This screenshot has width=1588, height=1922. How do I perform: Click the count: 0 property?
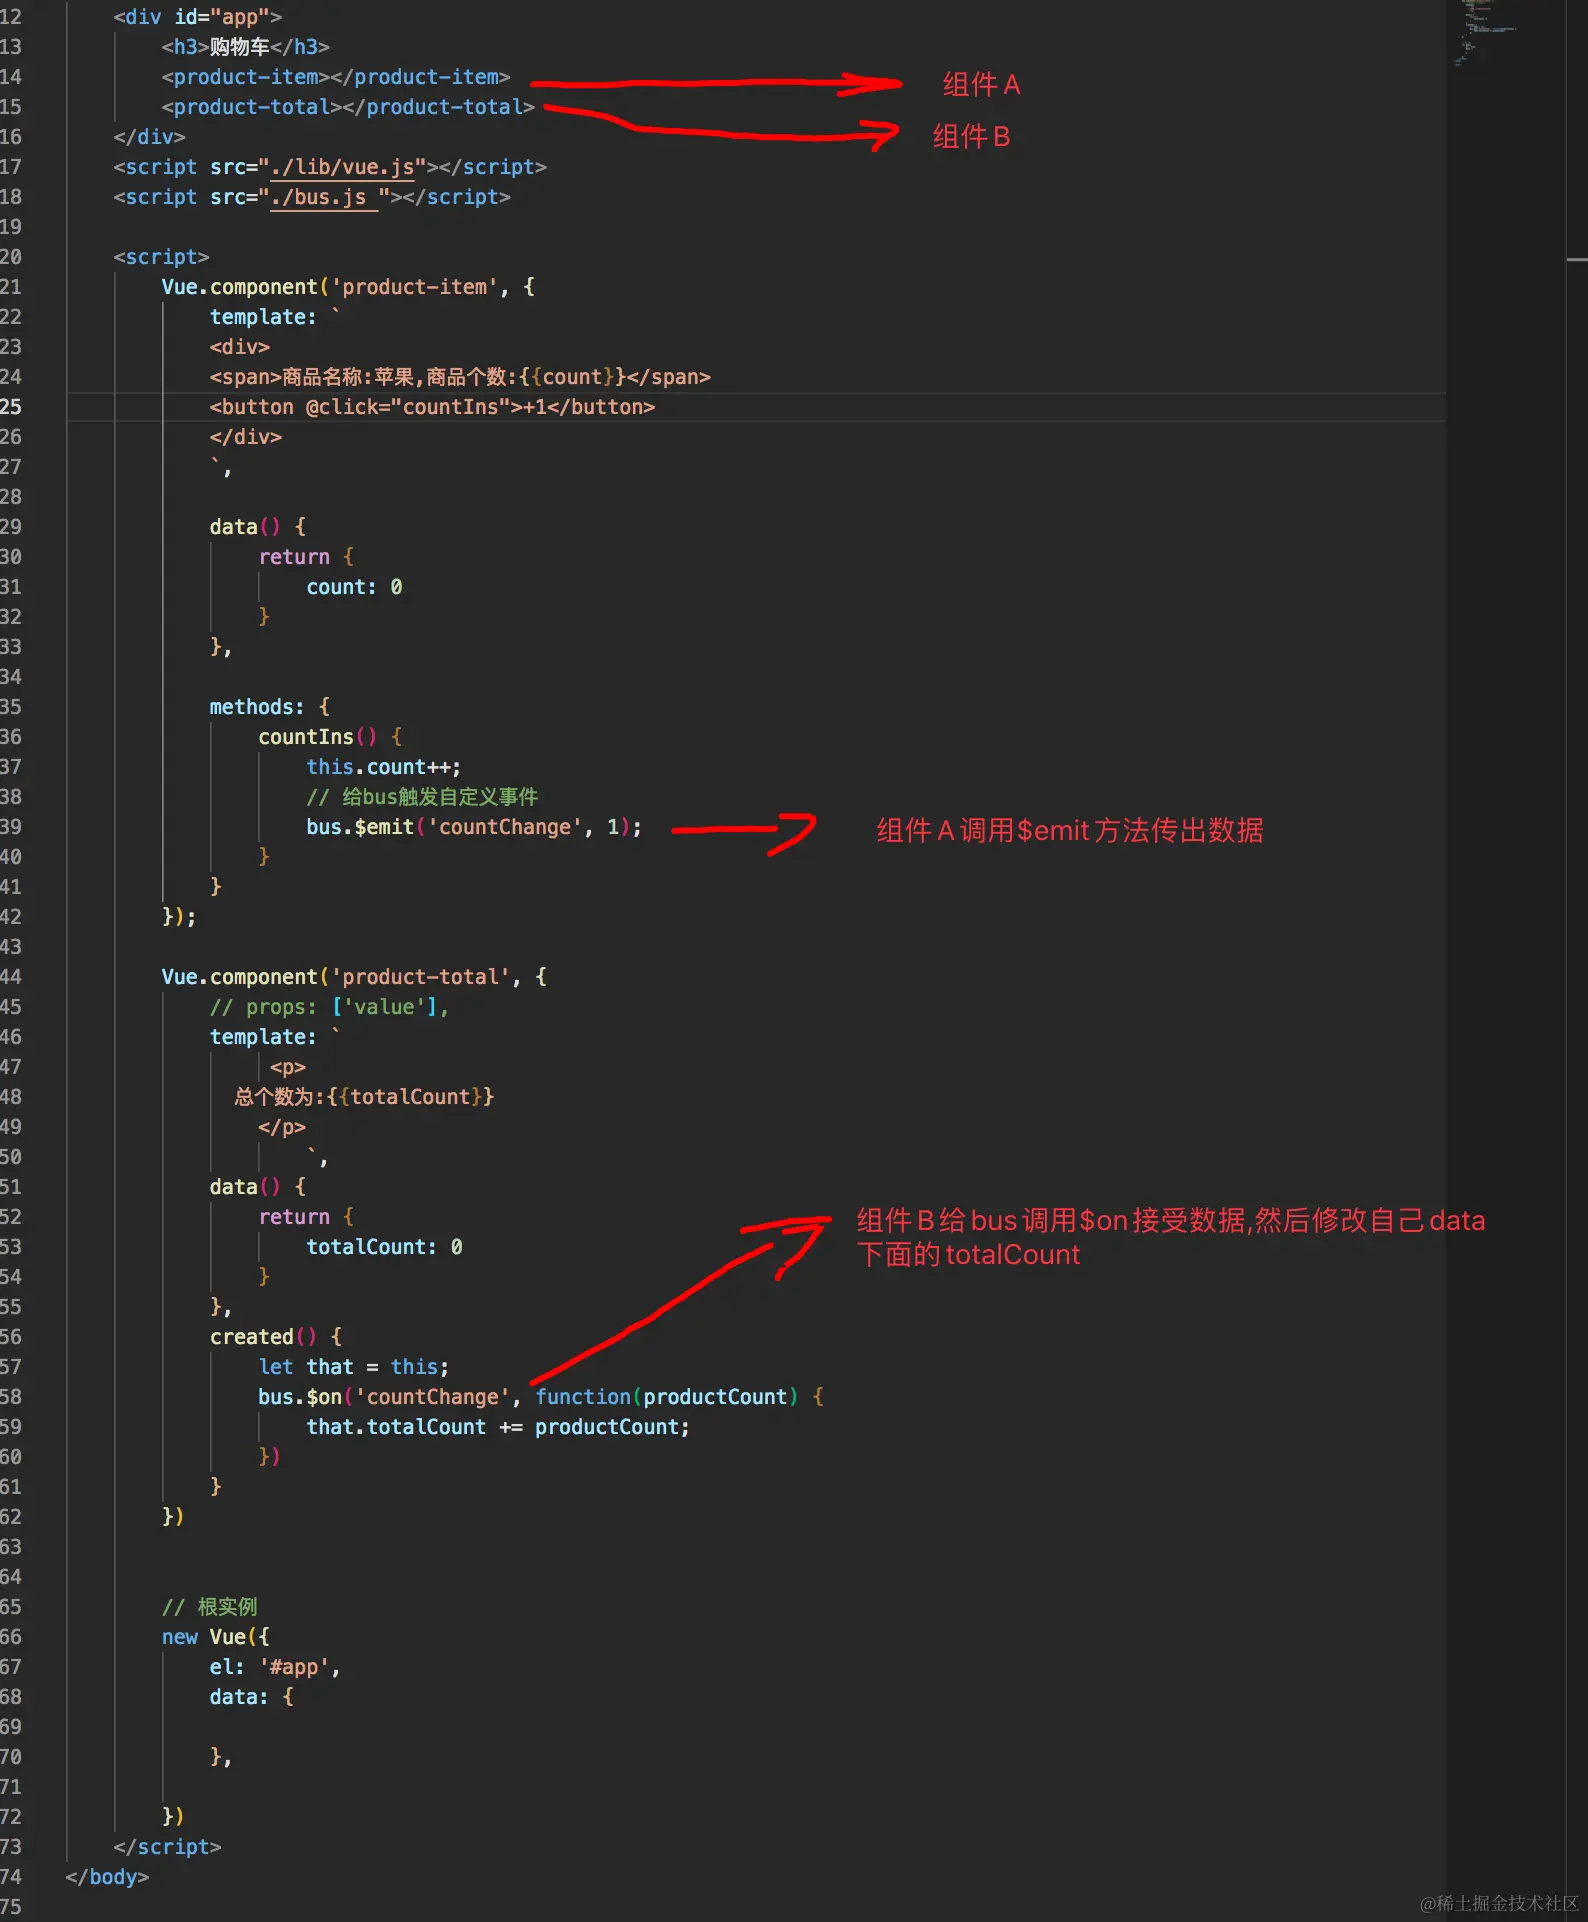354,587
